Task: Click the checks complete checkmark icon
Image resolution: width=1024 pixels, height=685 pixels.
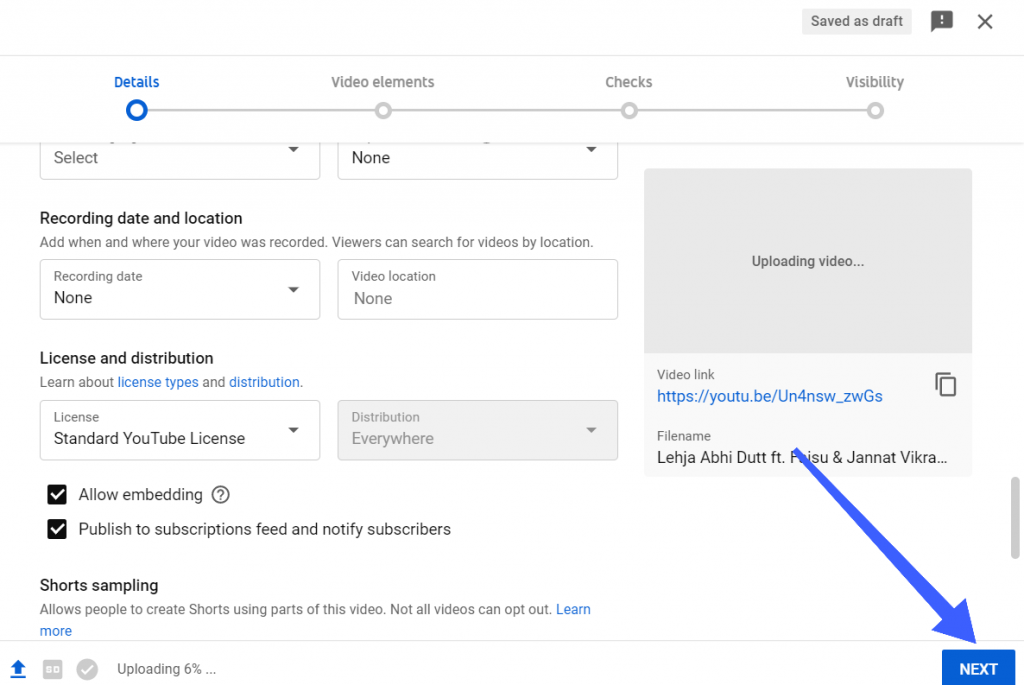Action: (87, 669)
